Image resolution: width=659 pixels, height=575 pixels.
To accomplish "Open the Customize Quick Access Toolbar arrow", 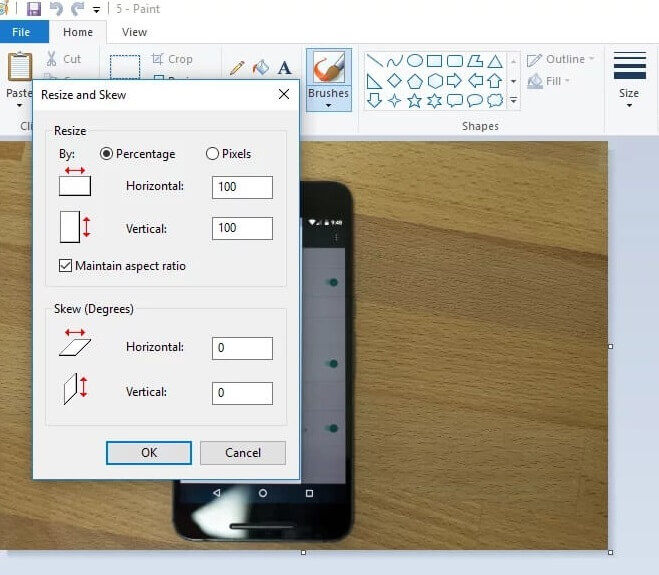I will [x=97, y=10].
